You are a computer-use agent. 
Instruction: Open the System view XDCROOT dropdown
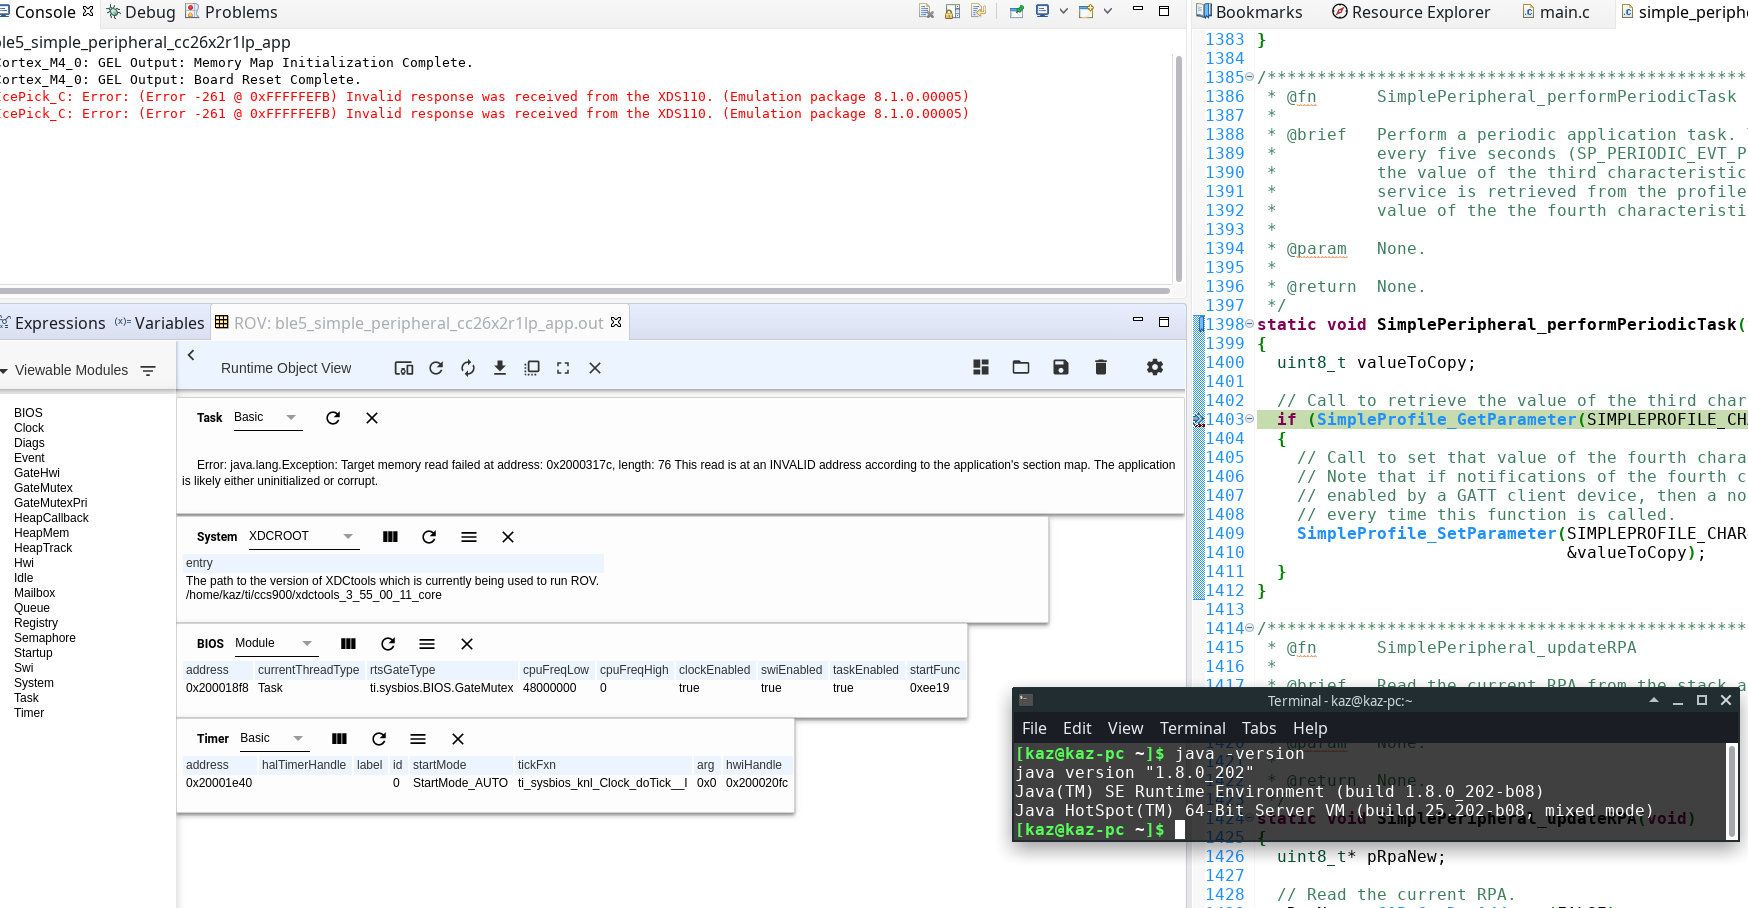point(303,537)
